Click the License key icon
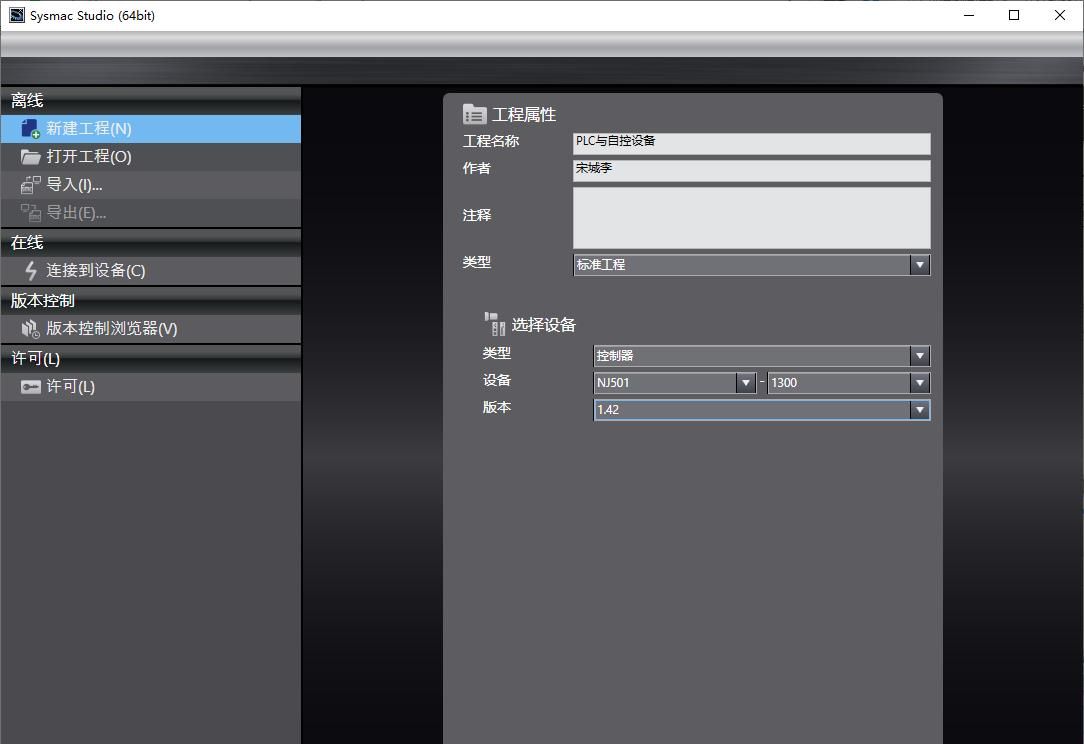 [x=30, y=387]
